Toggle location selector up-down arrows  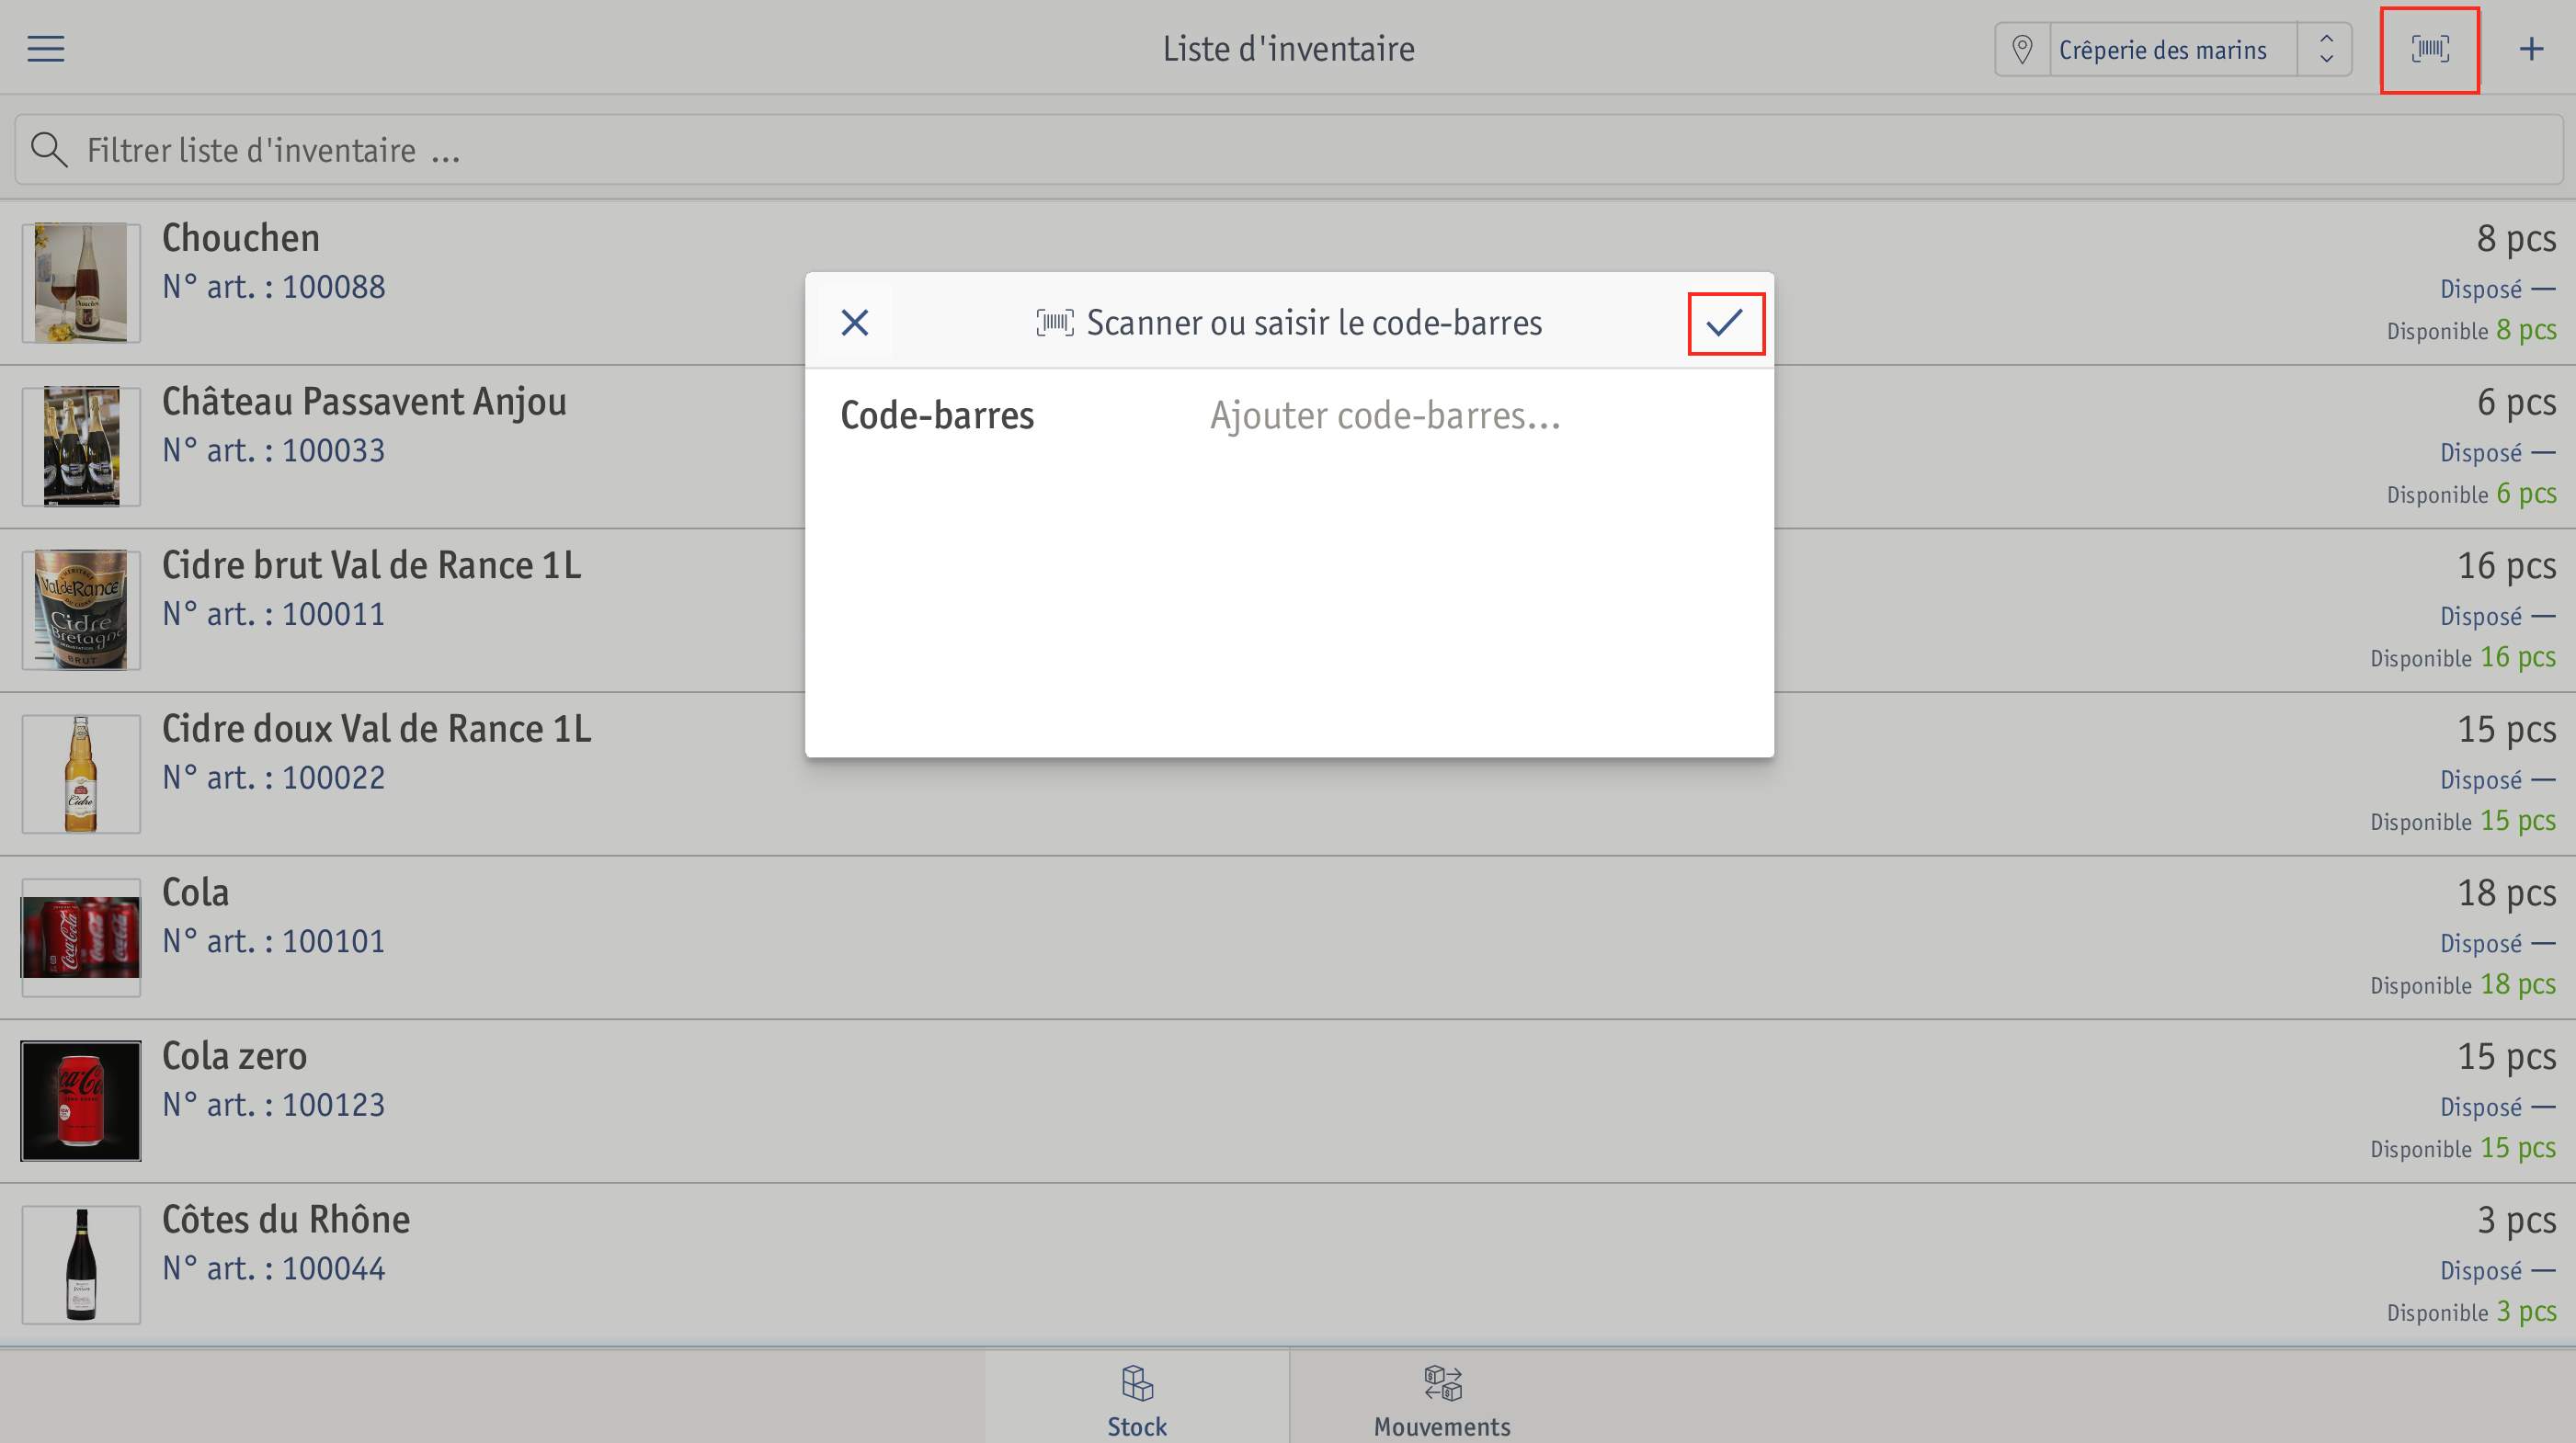point(2326,49)
